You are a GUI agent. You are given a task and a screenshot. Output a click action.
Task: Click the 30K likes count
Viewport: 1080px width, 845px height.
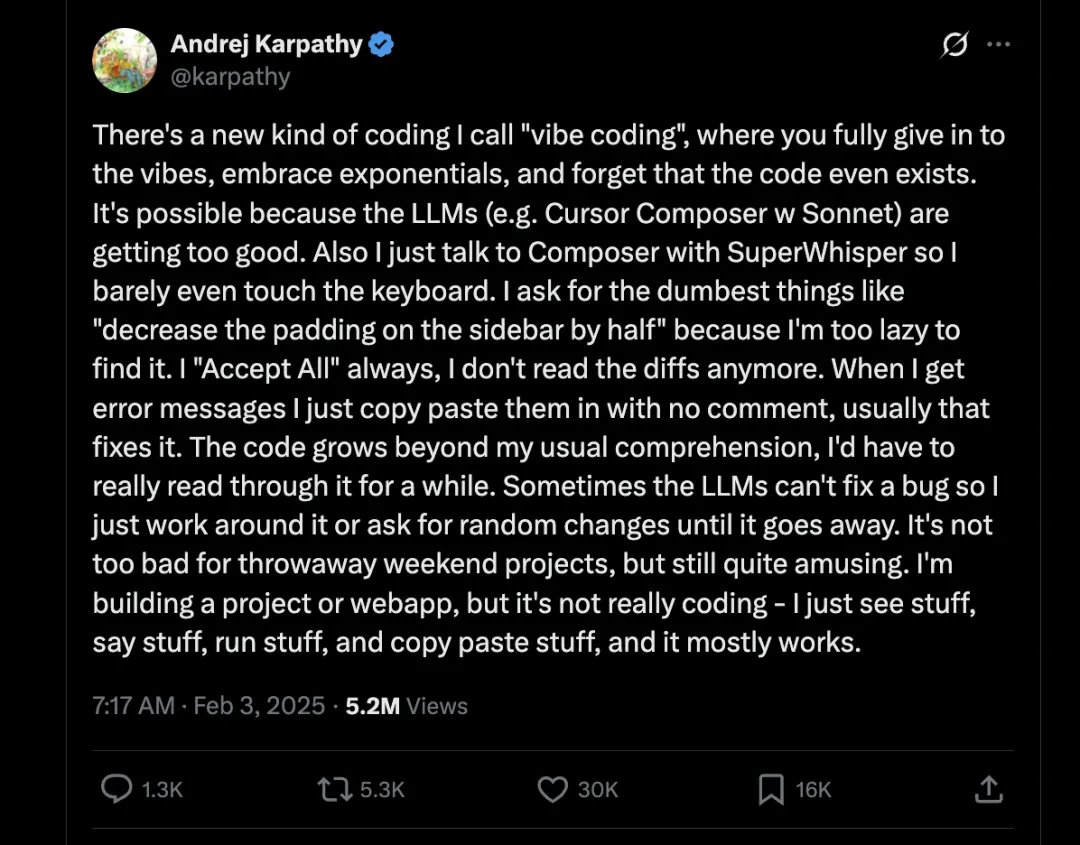click(598, 790)
